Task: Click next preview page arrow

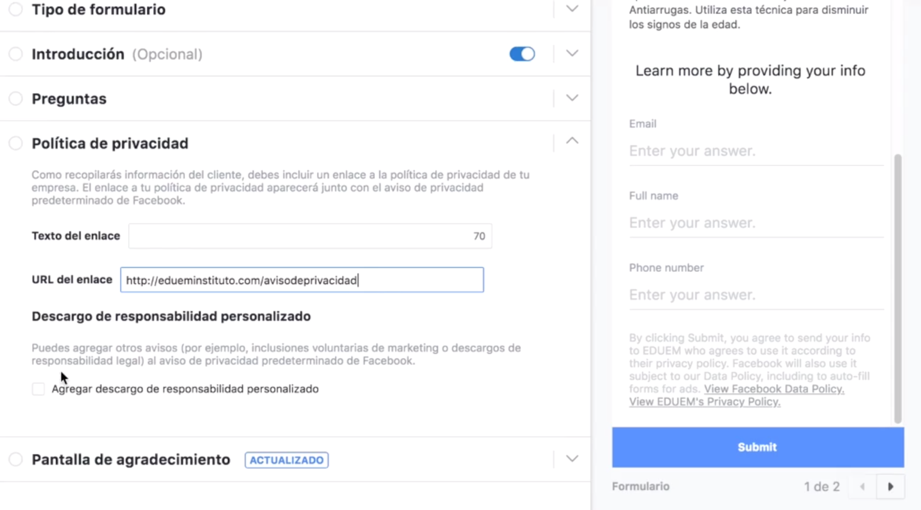Action: 890,487
